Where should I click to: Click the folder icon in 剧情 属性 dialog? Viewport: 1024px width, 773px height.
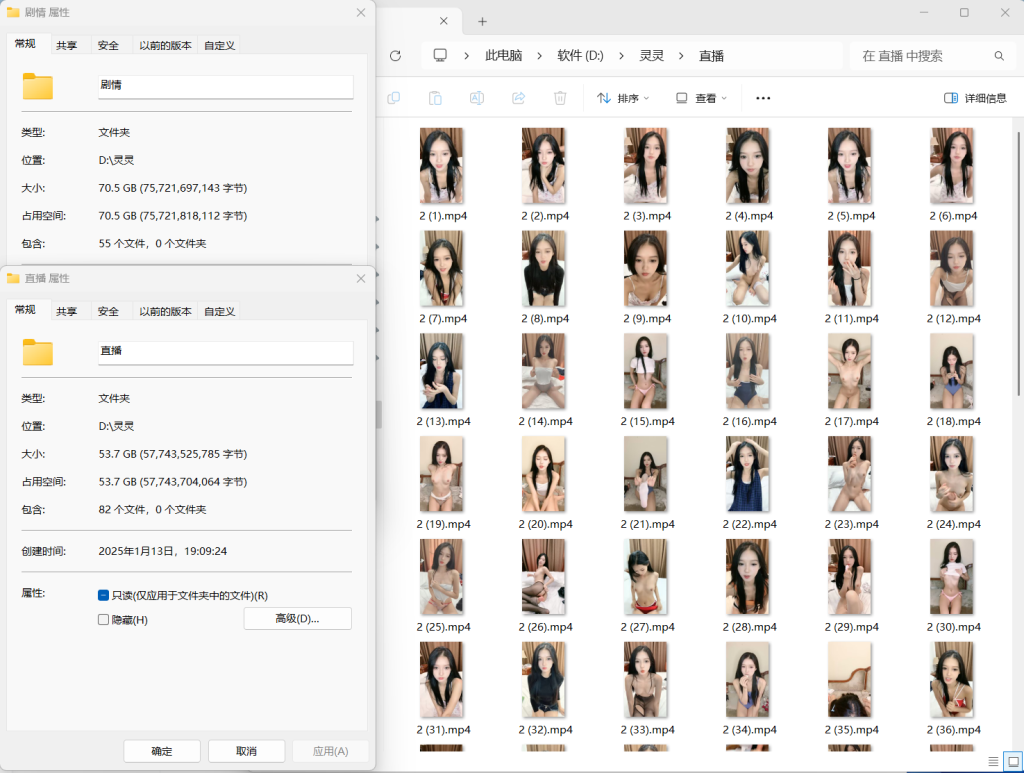(38, 86)
